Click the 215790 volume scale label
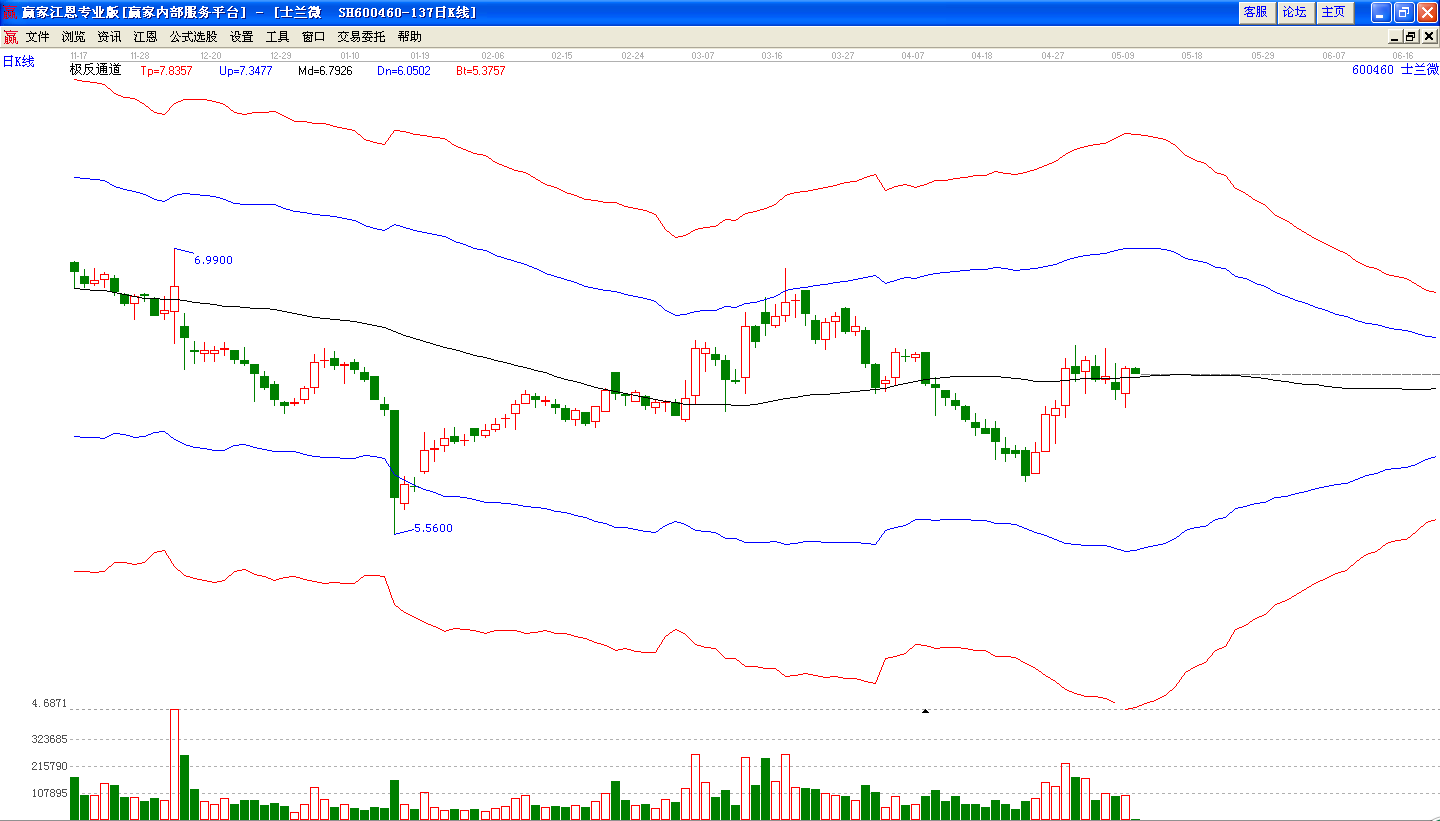The height and width of the screenshot is (821, 1440). pos(49,767)
